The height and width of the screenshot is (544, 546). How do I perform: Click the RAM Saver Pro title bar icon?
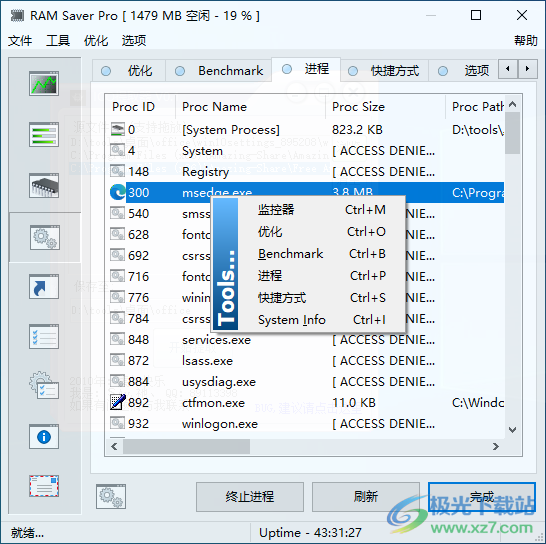[17, 16]
